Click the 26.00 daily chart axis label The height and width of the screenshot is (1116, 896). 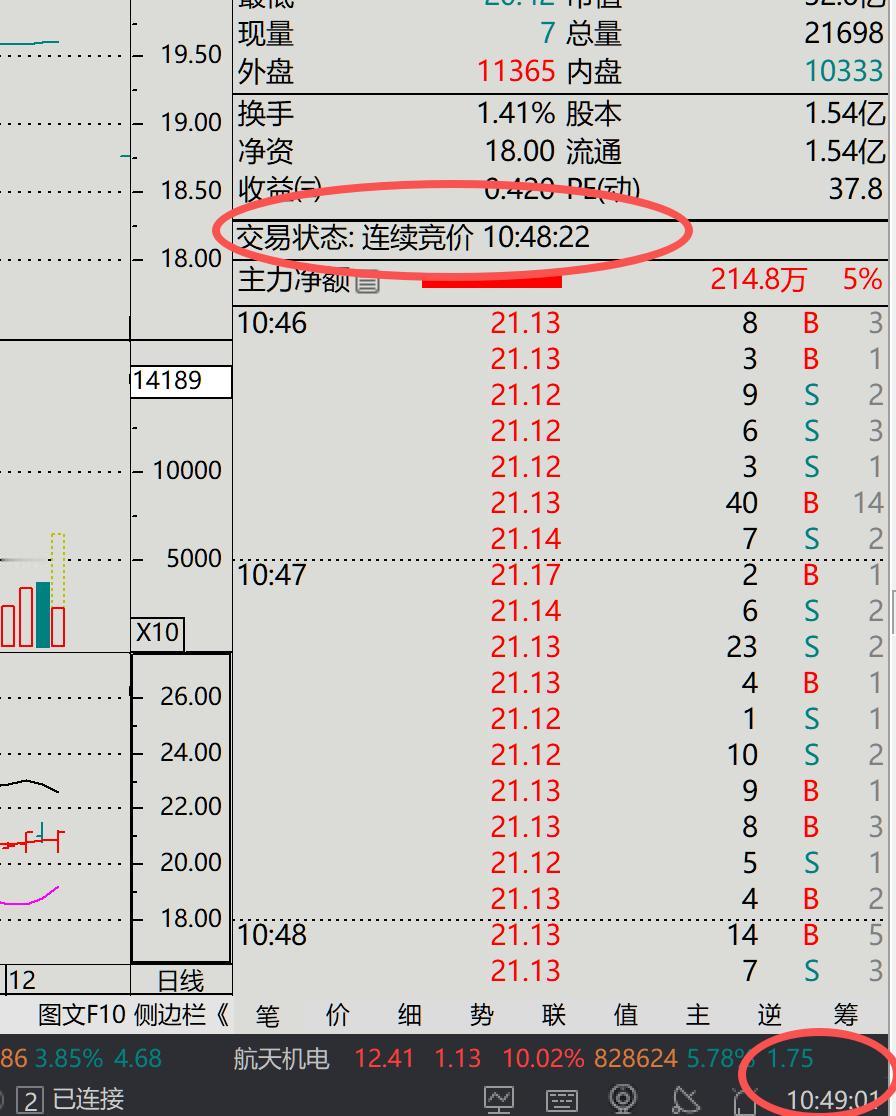coord(191,696)
